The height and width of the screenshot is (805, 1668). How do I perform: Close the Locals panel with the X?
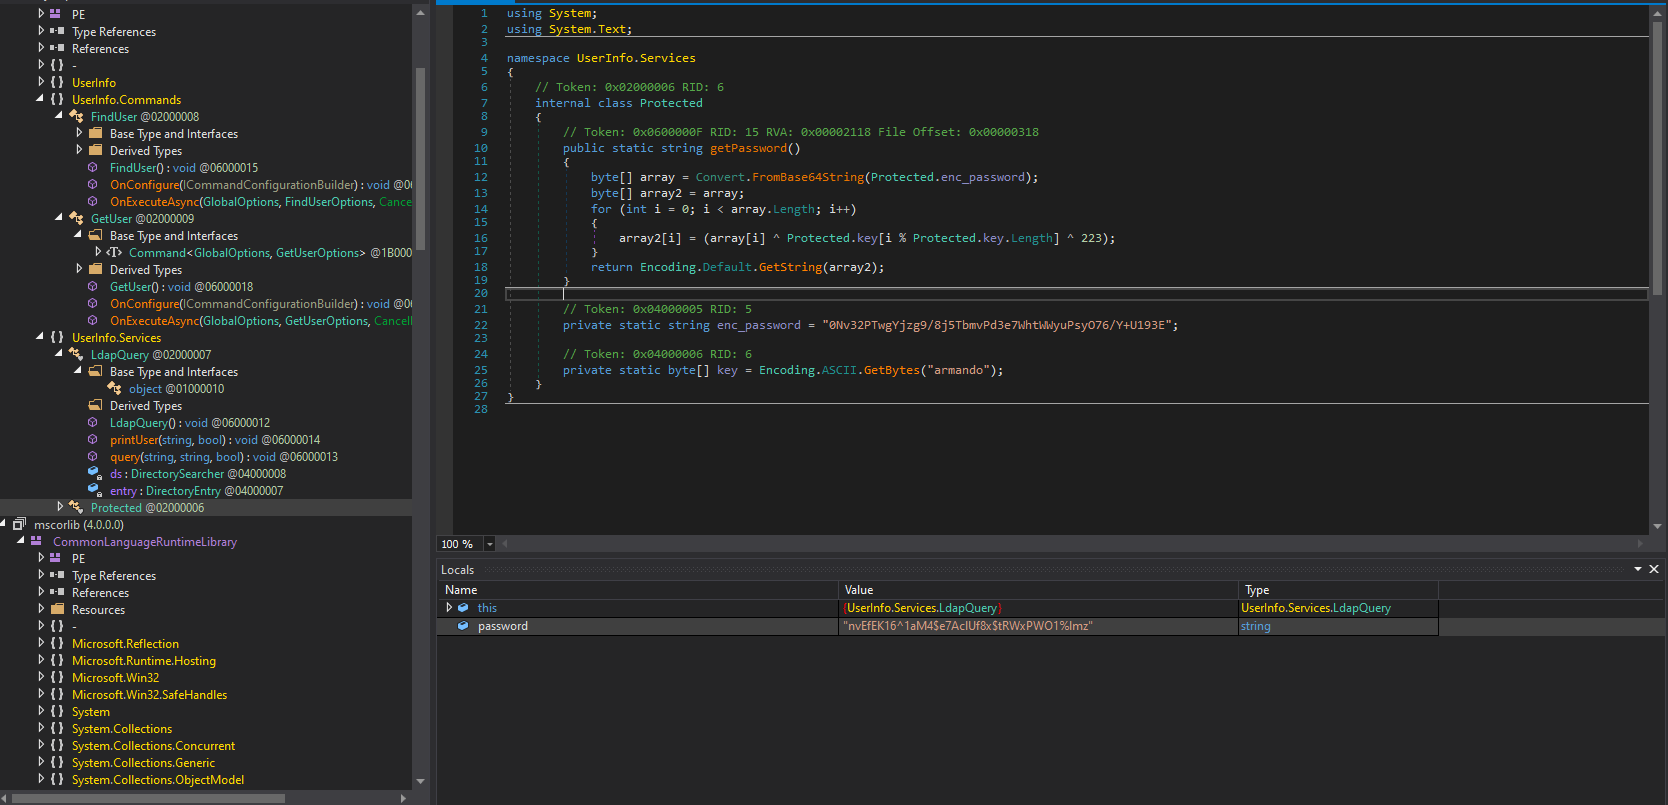1654,569
